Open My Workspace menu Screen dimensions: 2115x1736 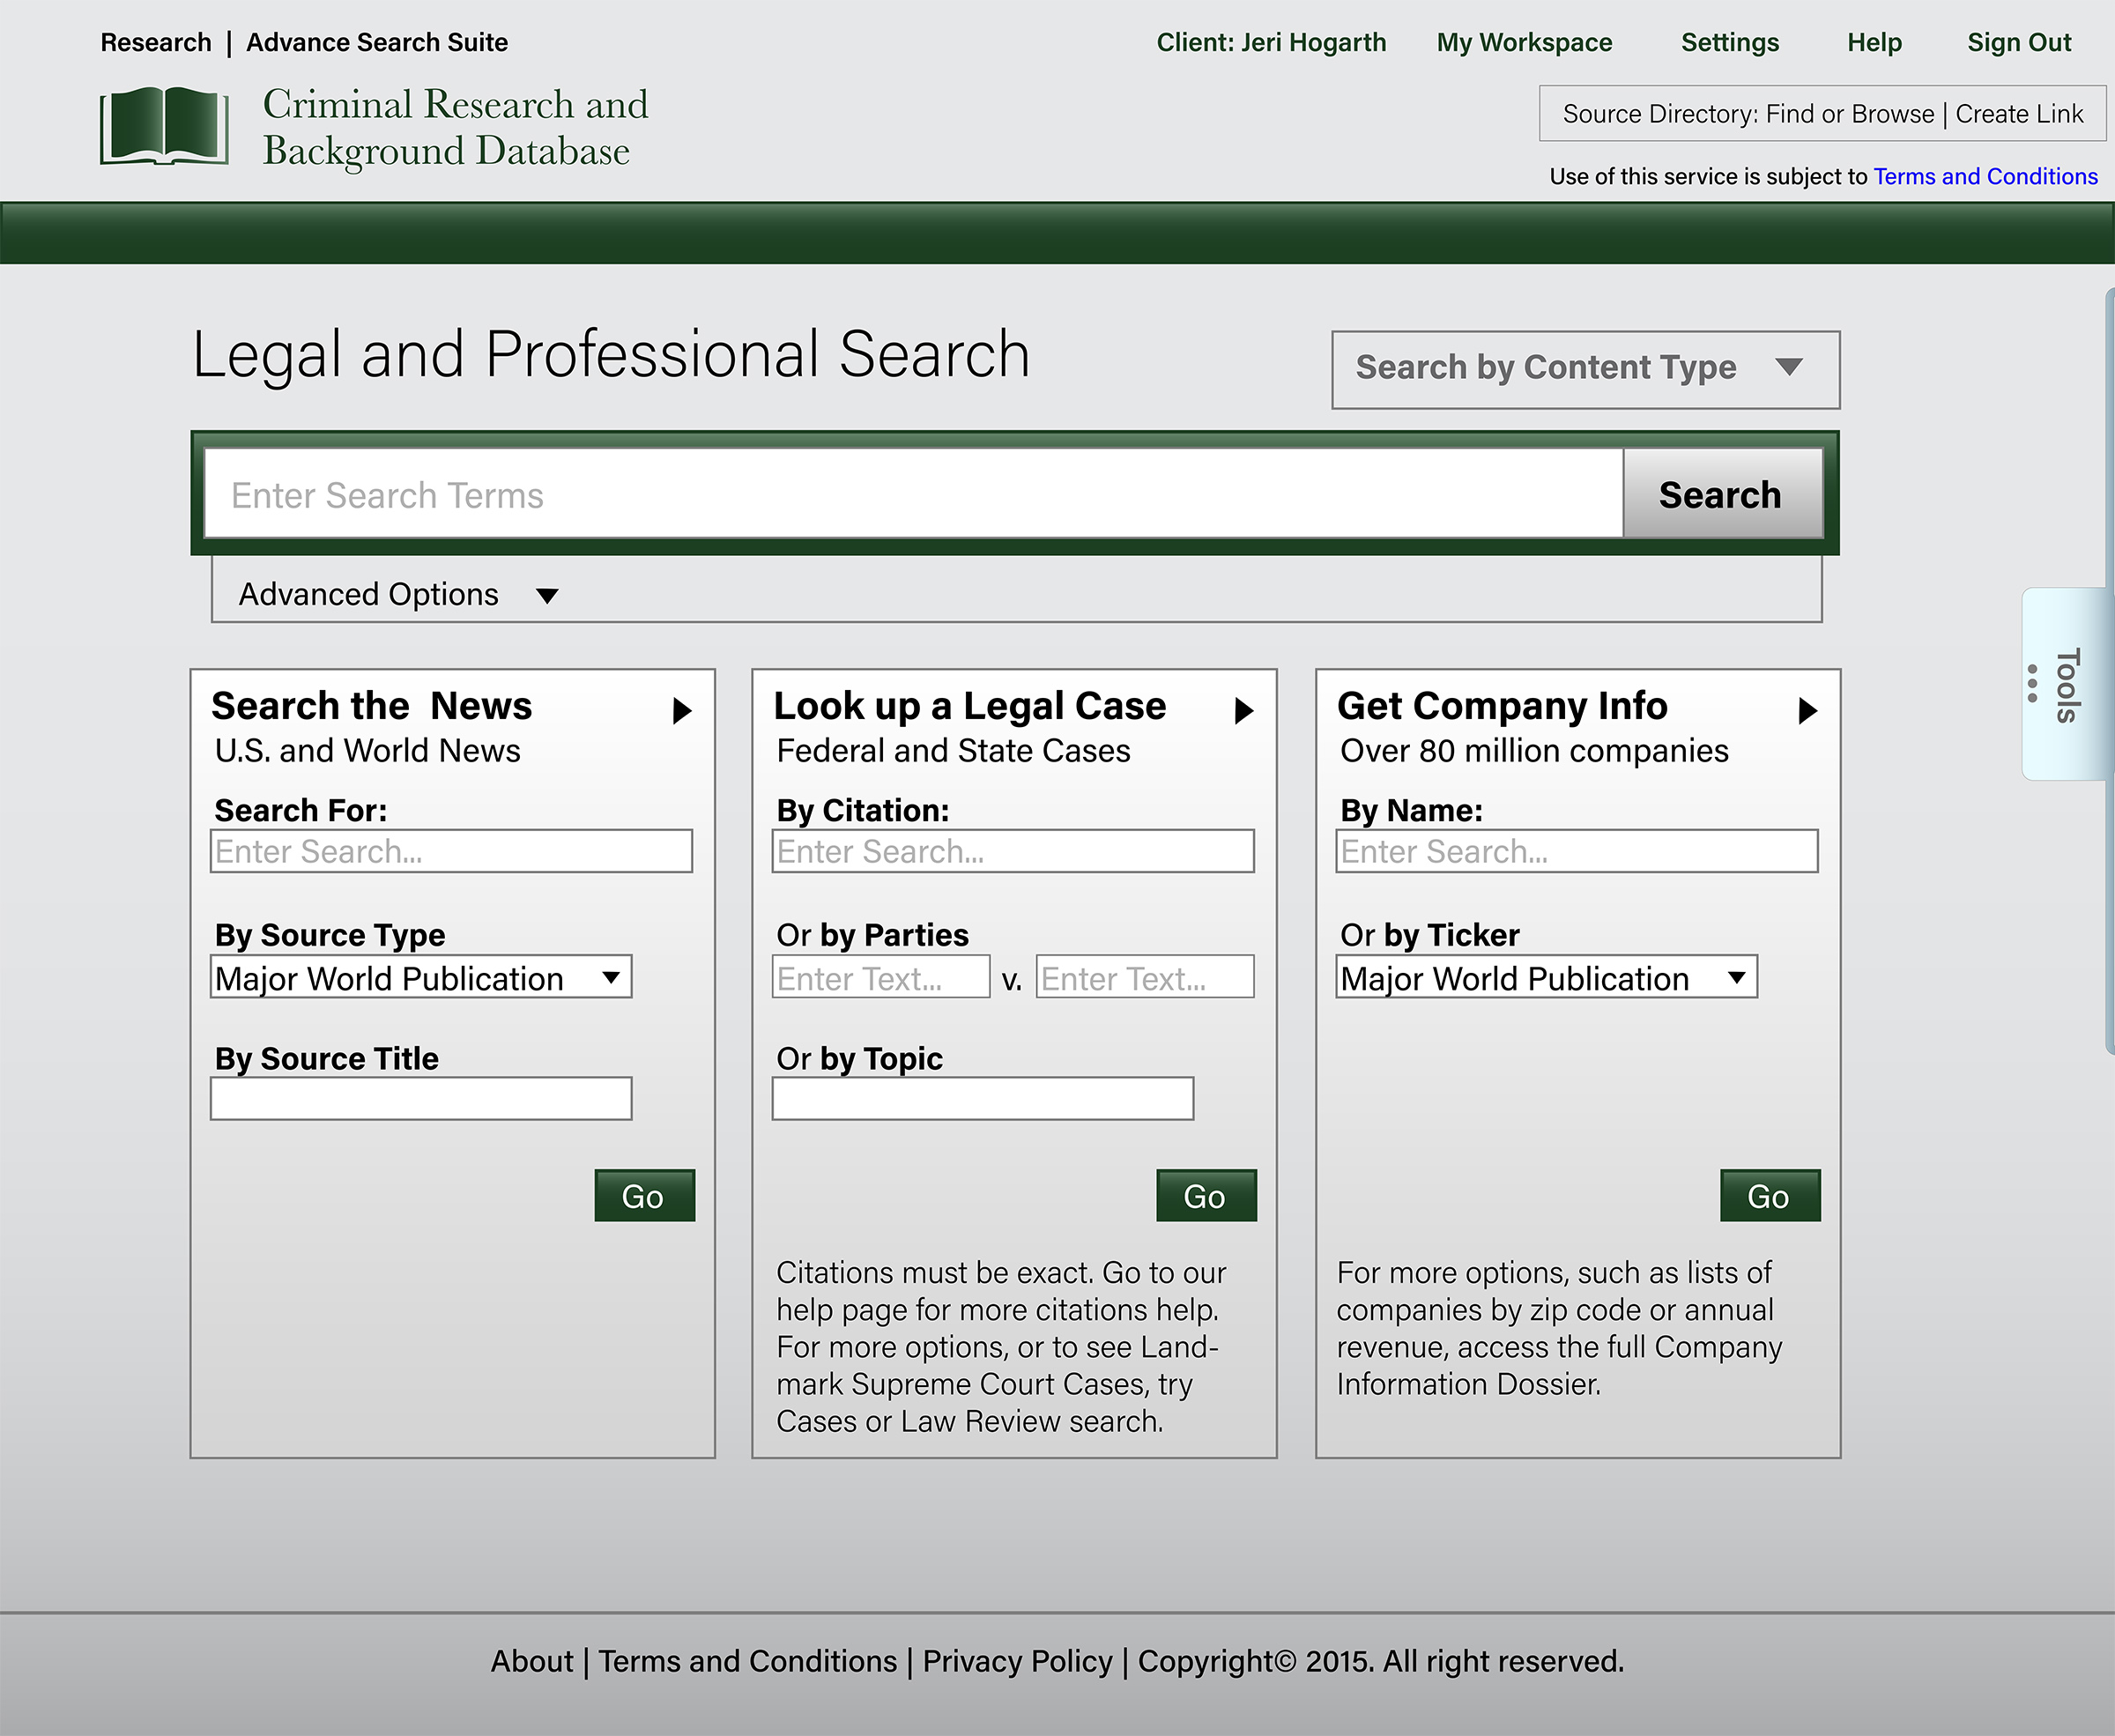[1524, 42]
